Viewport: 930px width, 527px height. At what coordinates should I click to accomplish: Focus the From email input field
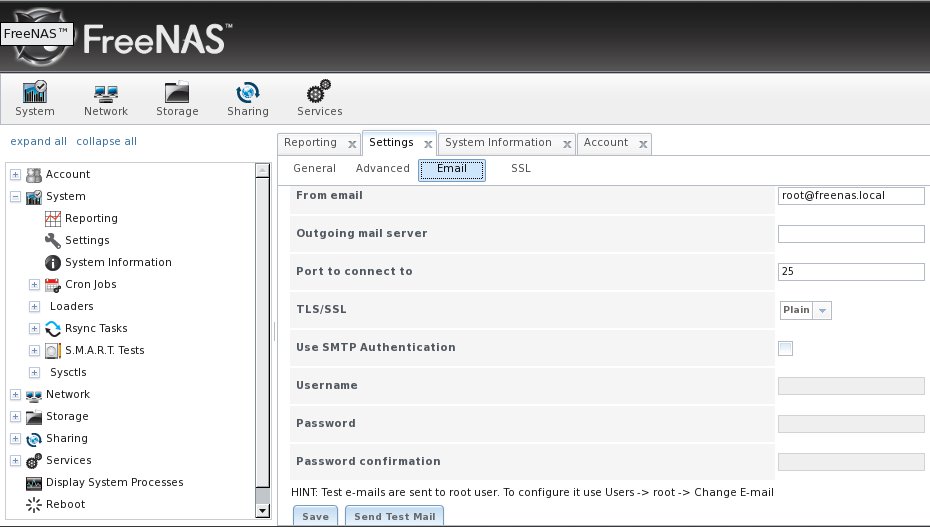pyautogui.click(x=851, y=196)
